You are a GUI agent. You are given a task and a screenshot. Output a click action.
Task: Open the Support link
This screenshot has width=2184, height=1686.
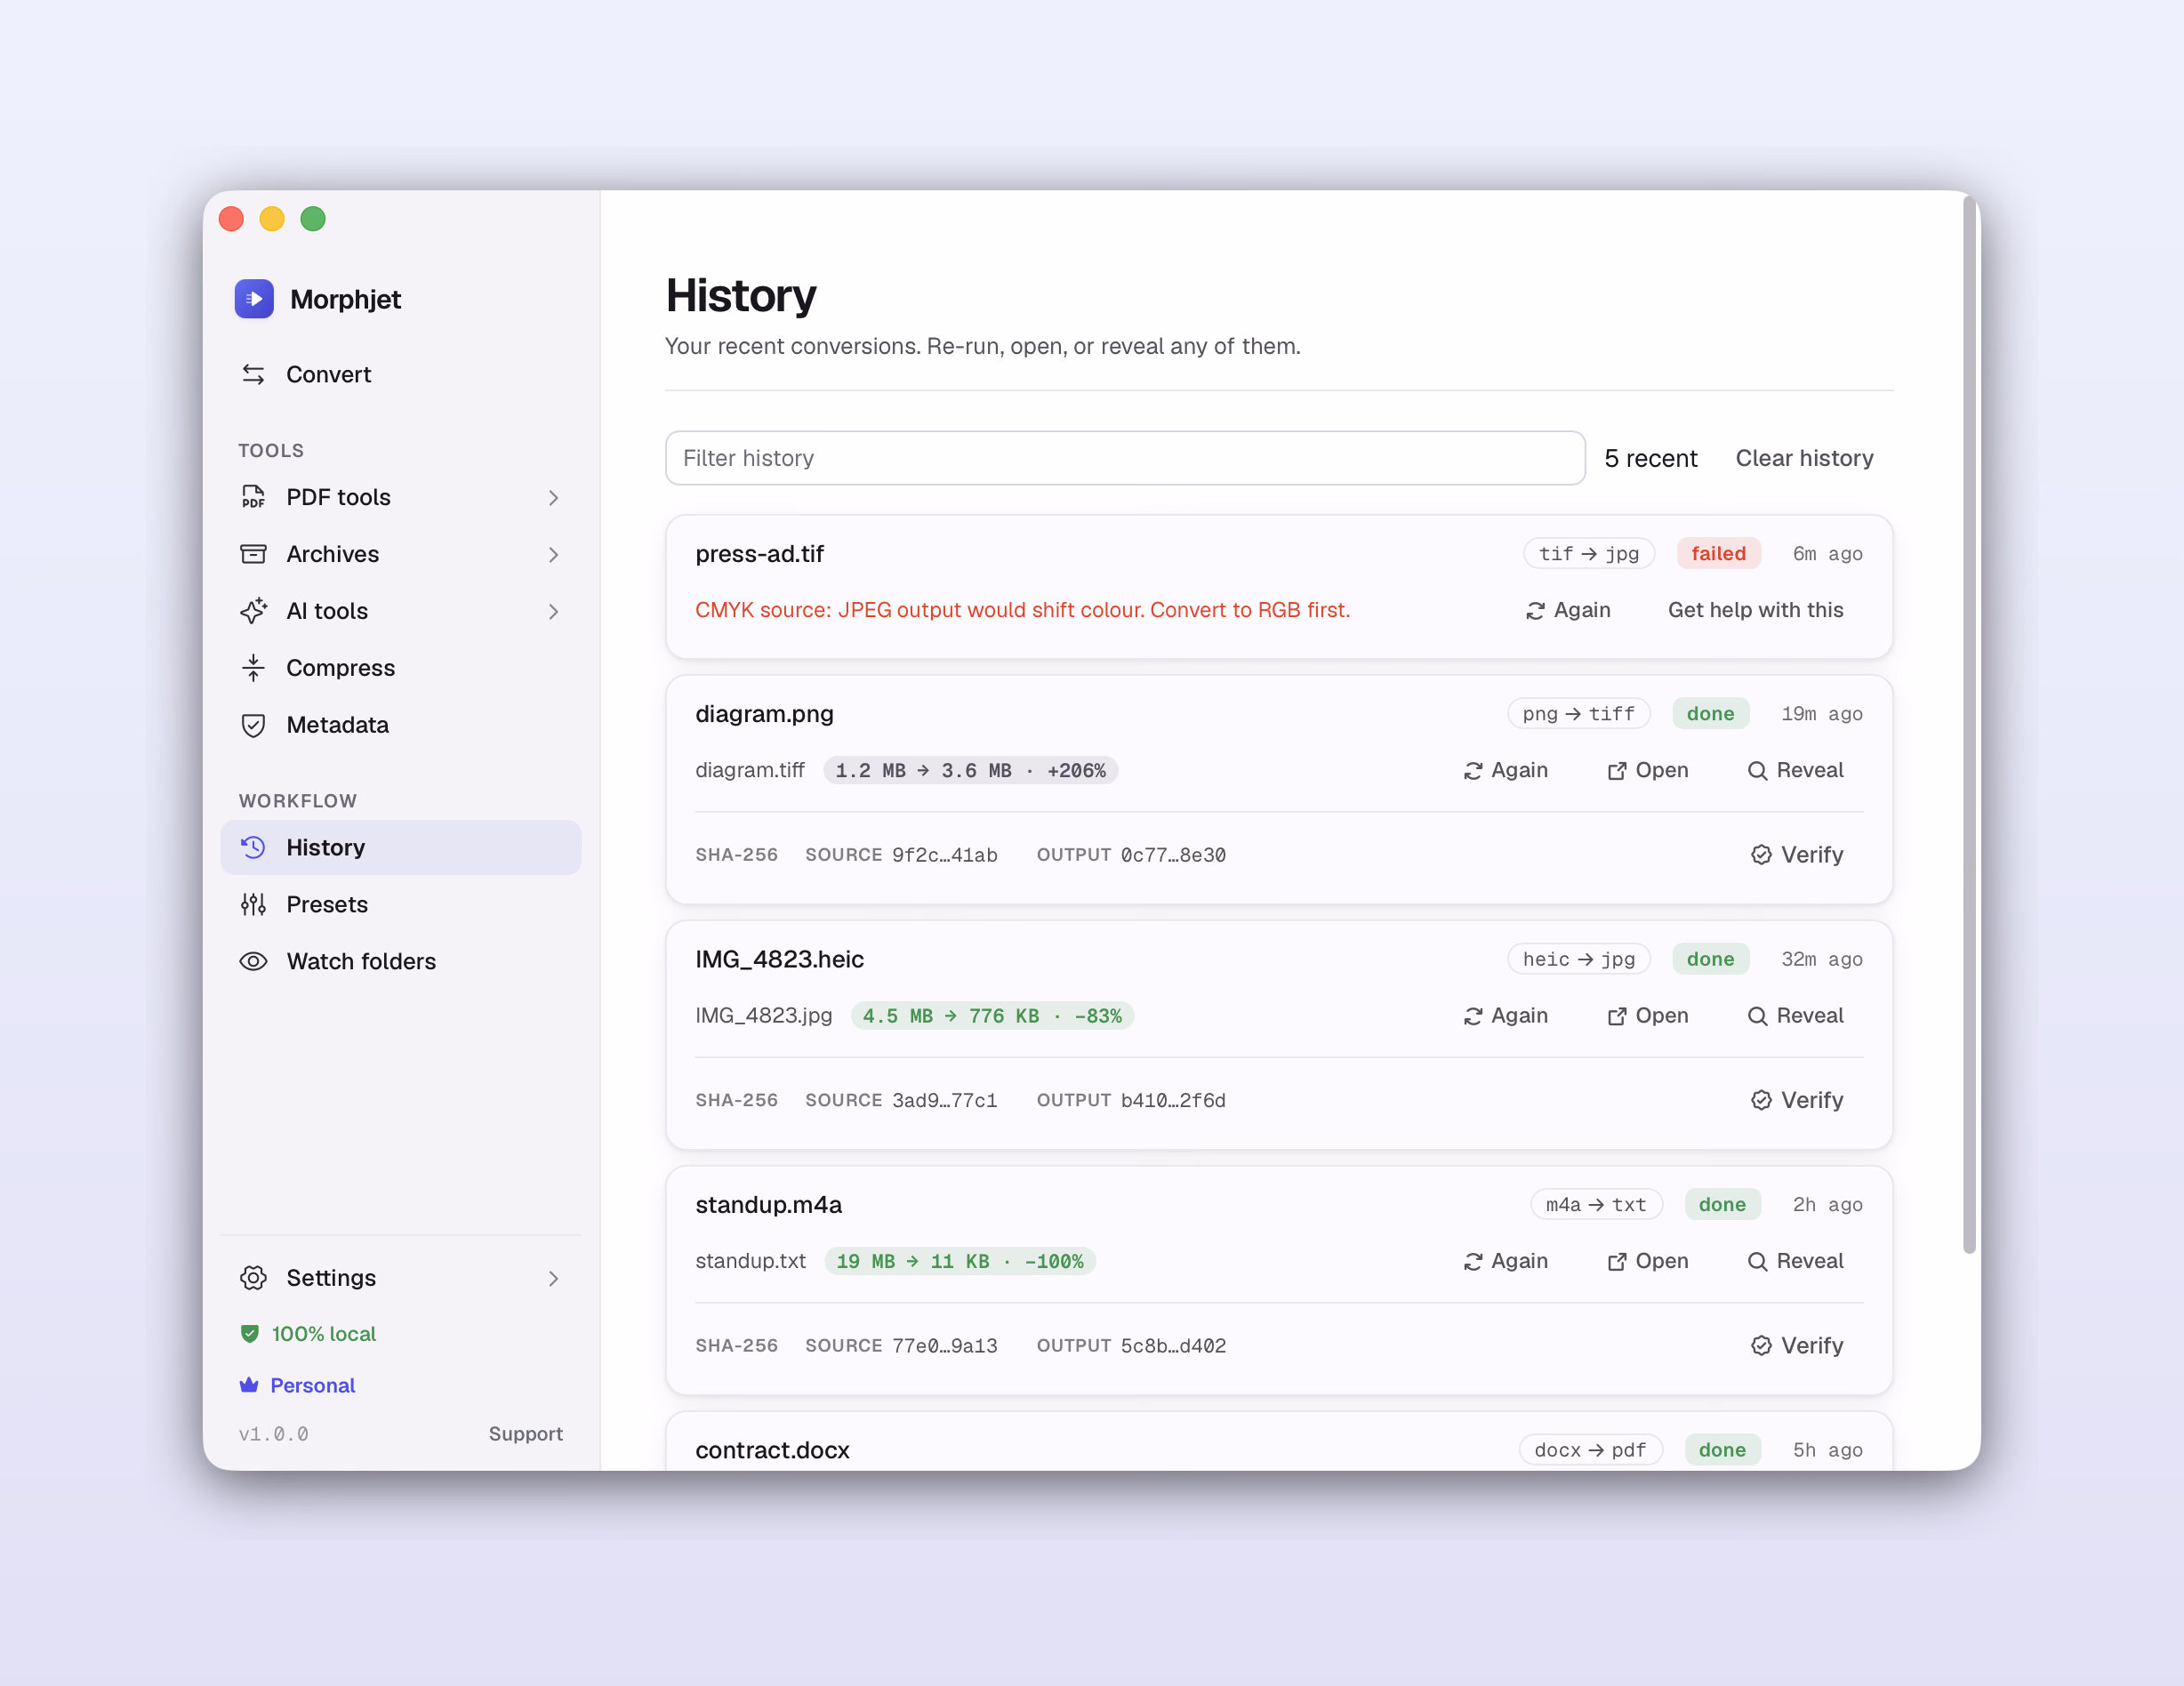click(526, 1434)
